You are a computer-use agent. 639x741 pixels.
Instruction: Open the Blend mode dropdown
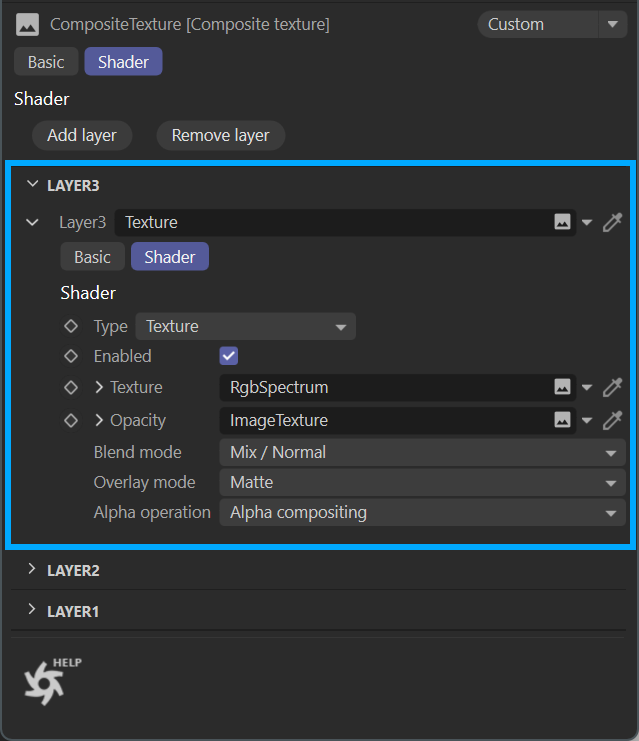(421, 452)
